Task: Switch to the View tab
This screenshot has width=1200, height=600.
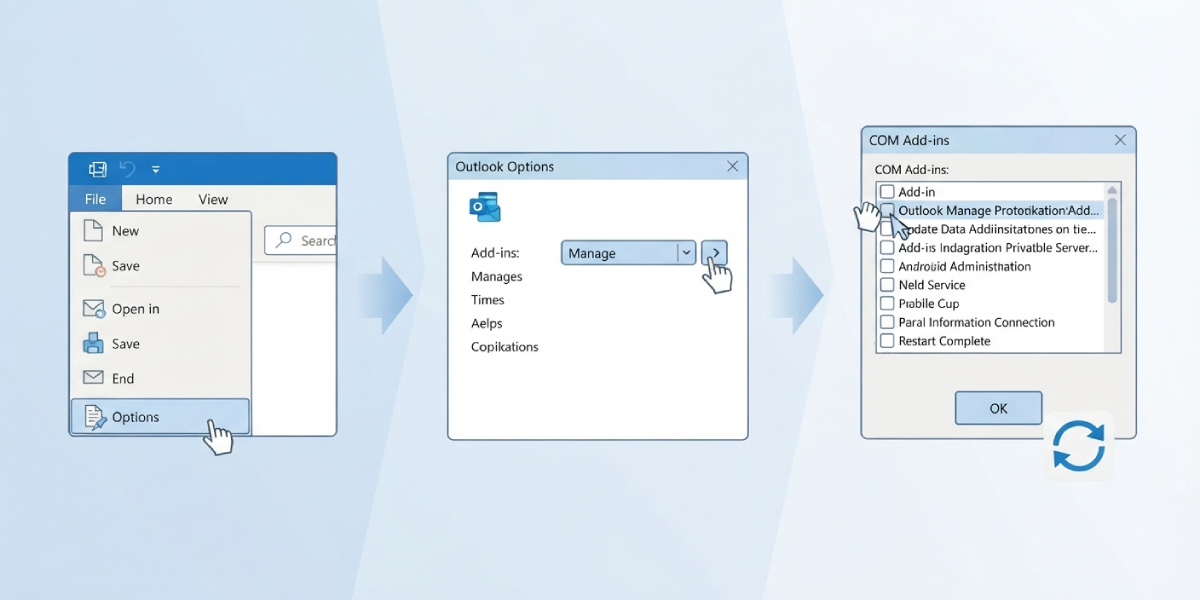Action: tap(213, 199)
